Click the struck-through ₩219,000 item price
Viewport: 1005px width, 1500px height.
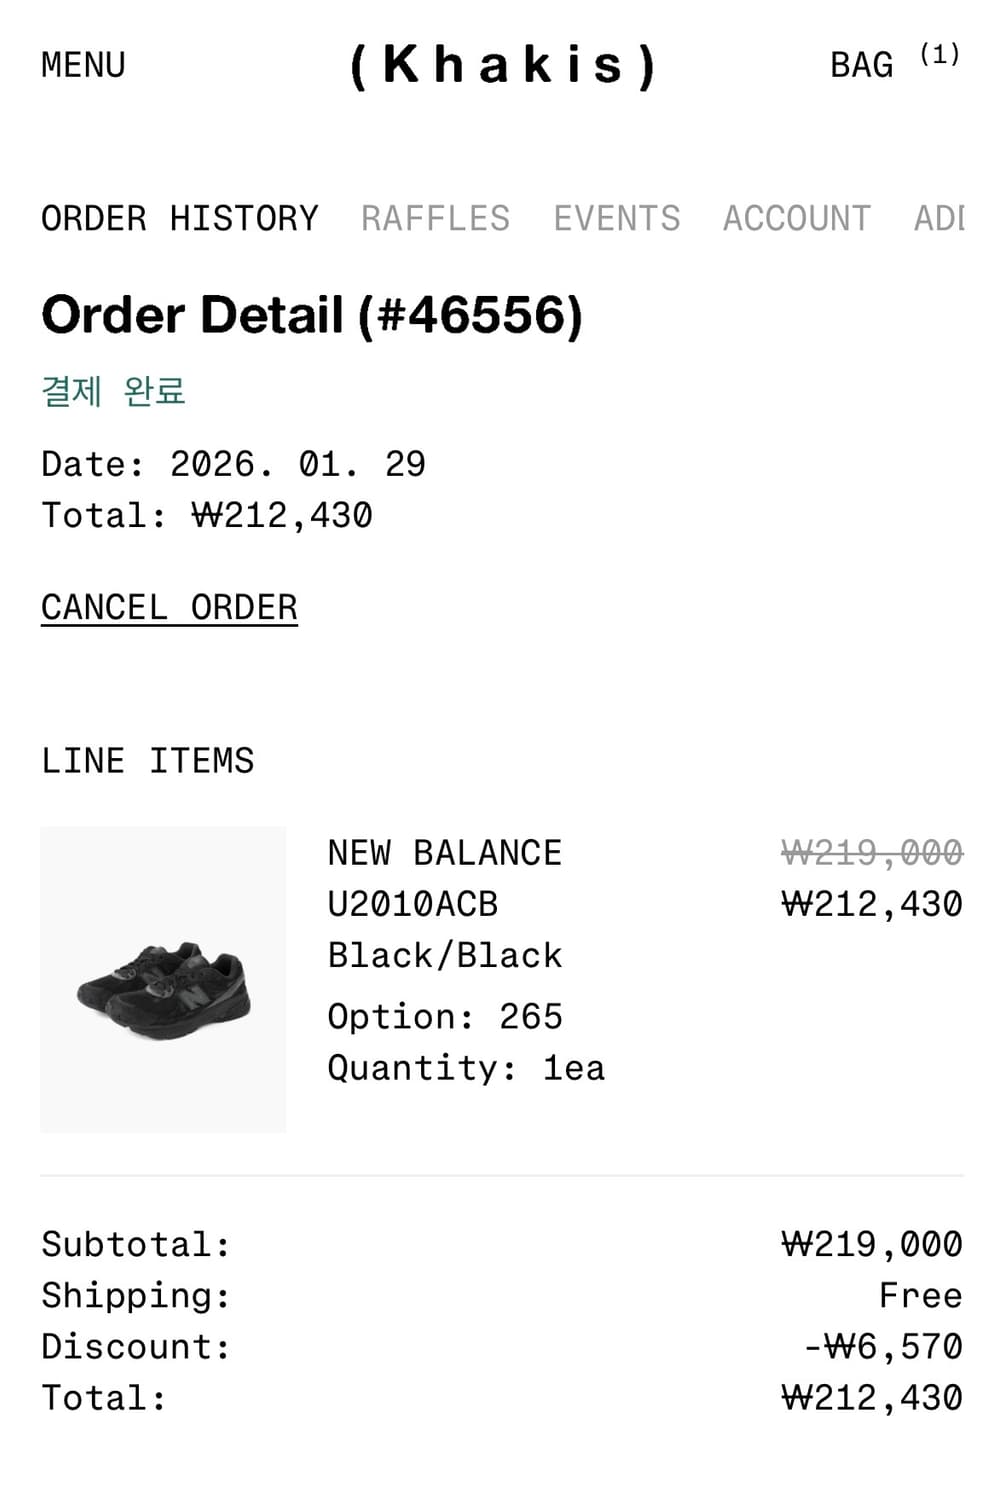click(871, 853)
